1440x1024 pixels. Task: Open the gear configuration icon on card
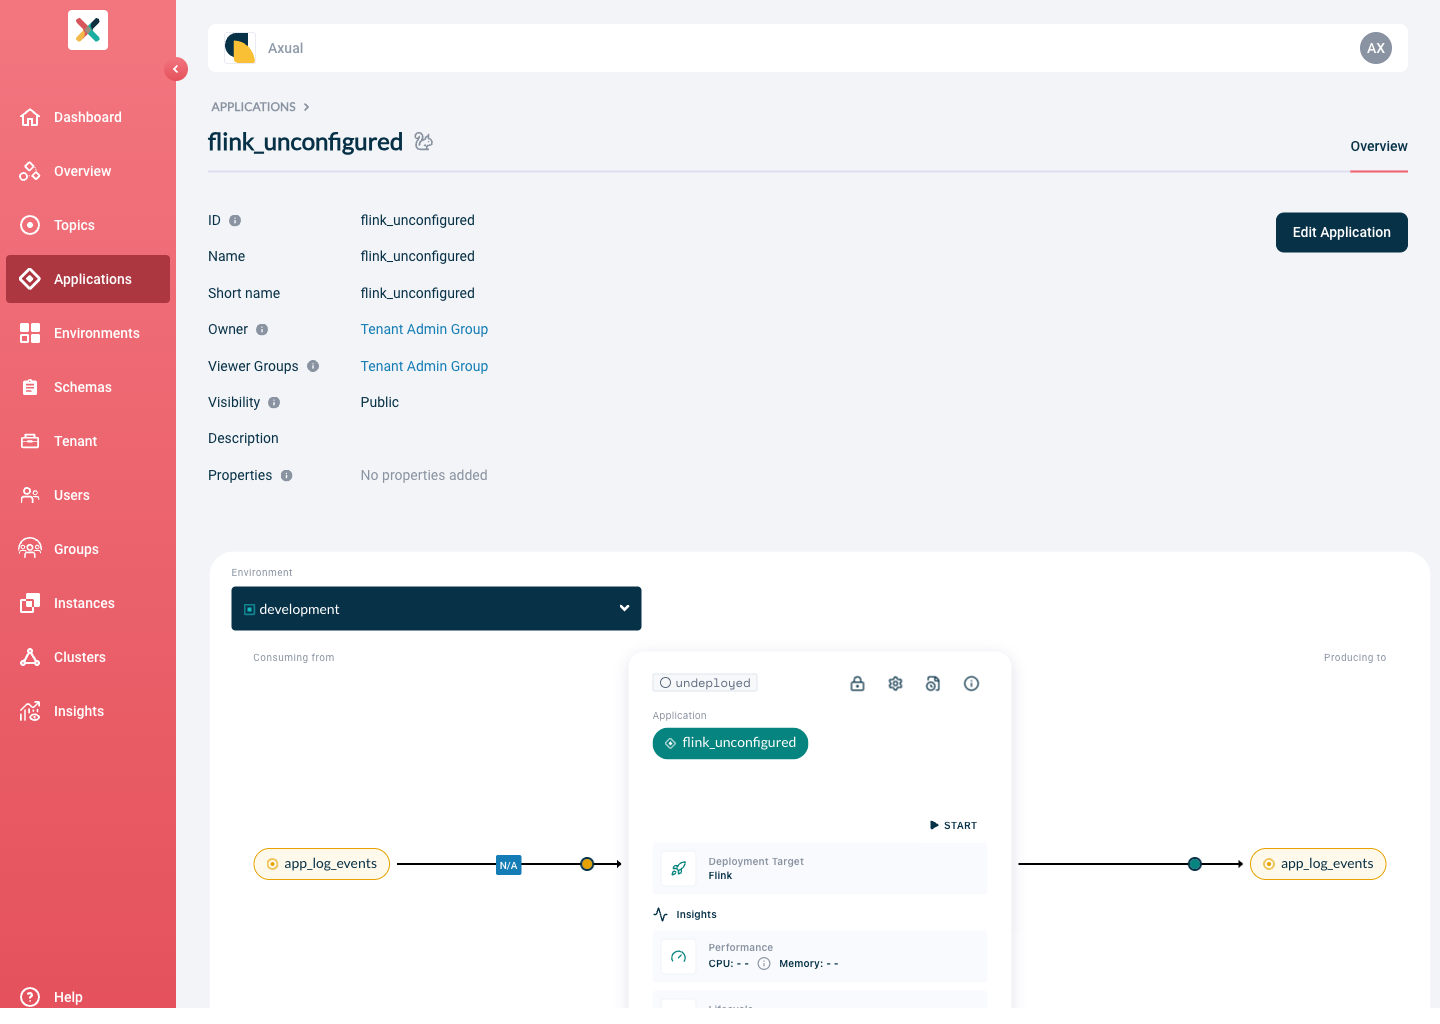(x=895, y=684)
